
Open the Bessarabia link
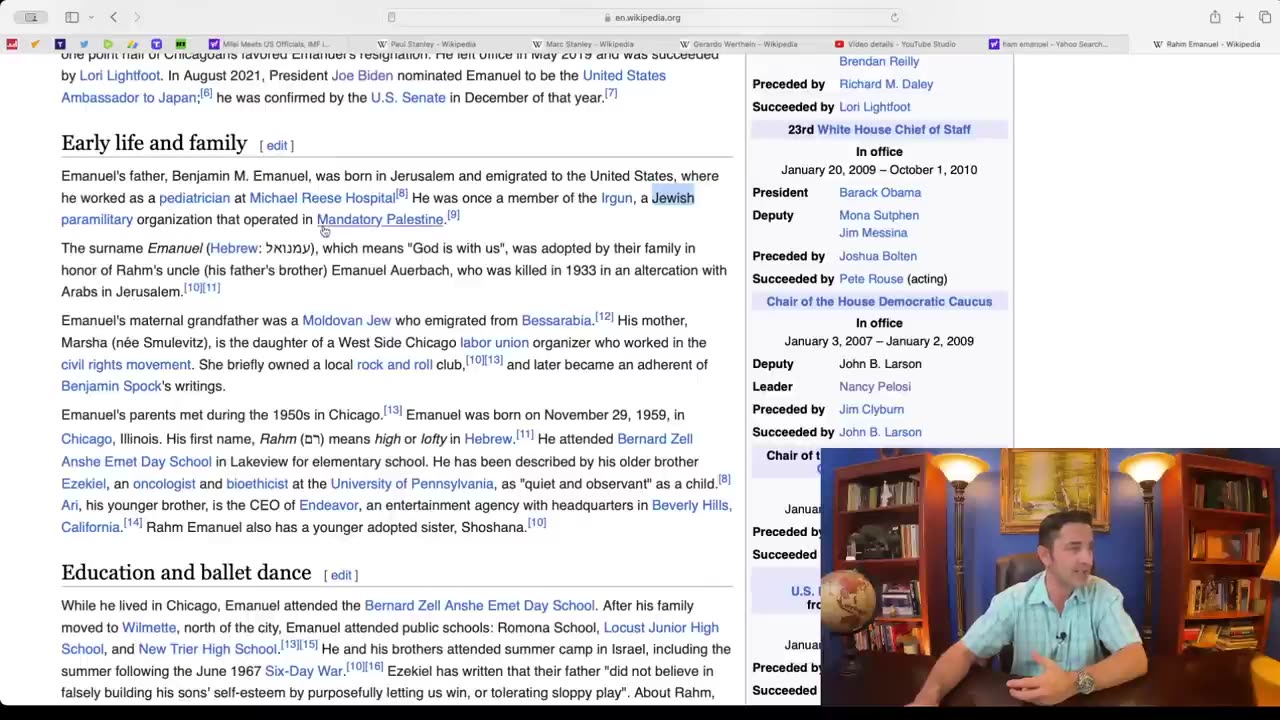[556, 321]
